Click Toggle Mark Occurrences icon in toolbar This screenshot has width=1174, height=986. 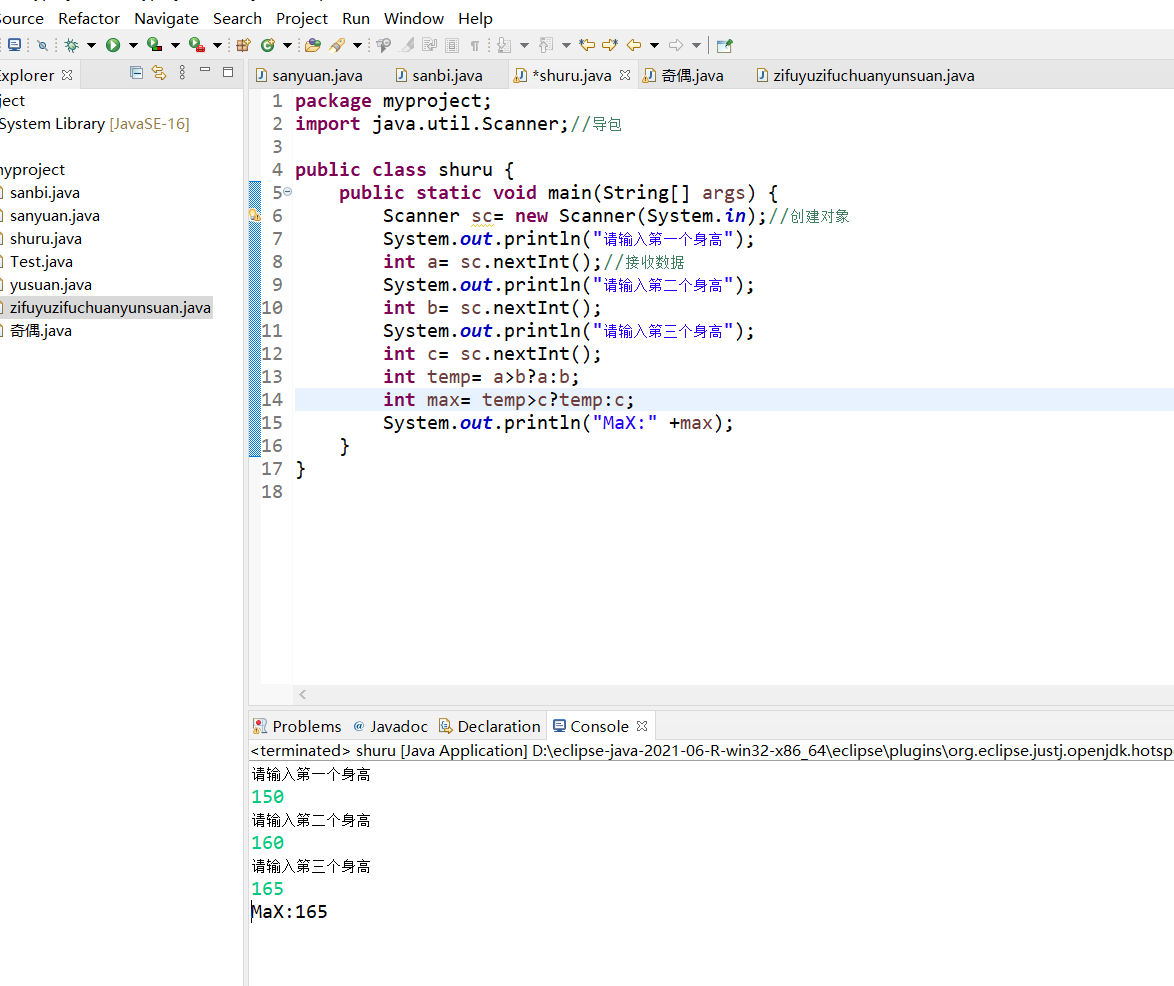407,45
